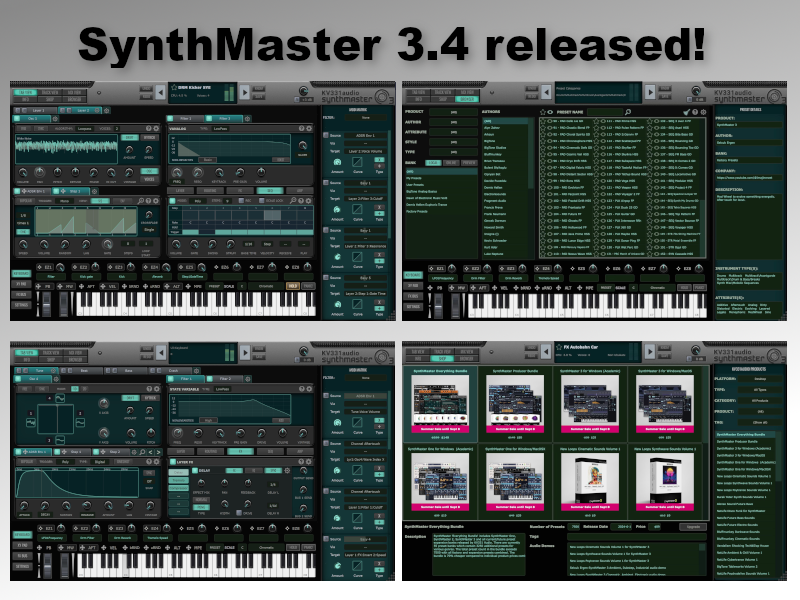The height and width of the screenshot is (600, 800).
Task: Enable Scale Lock checkbox in top-left sequencer
Action: click(x=261, y=201)
